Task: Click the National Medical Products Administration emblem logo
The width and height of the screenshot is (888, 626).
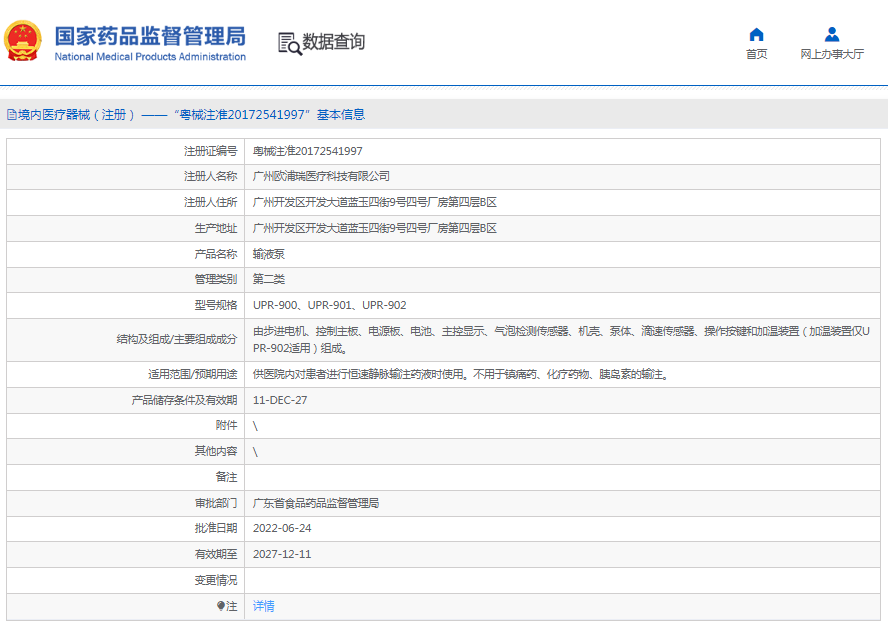Action: [24, 42]
